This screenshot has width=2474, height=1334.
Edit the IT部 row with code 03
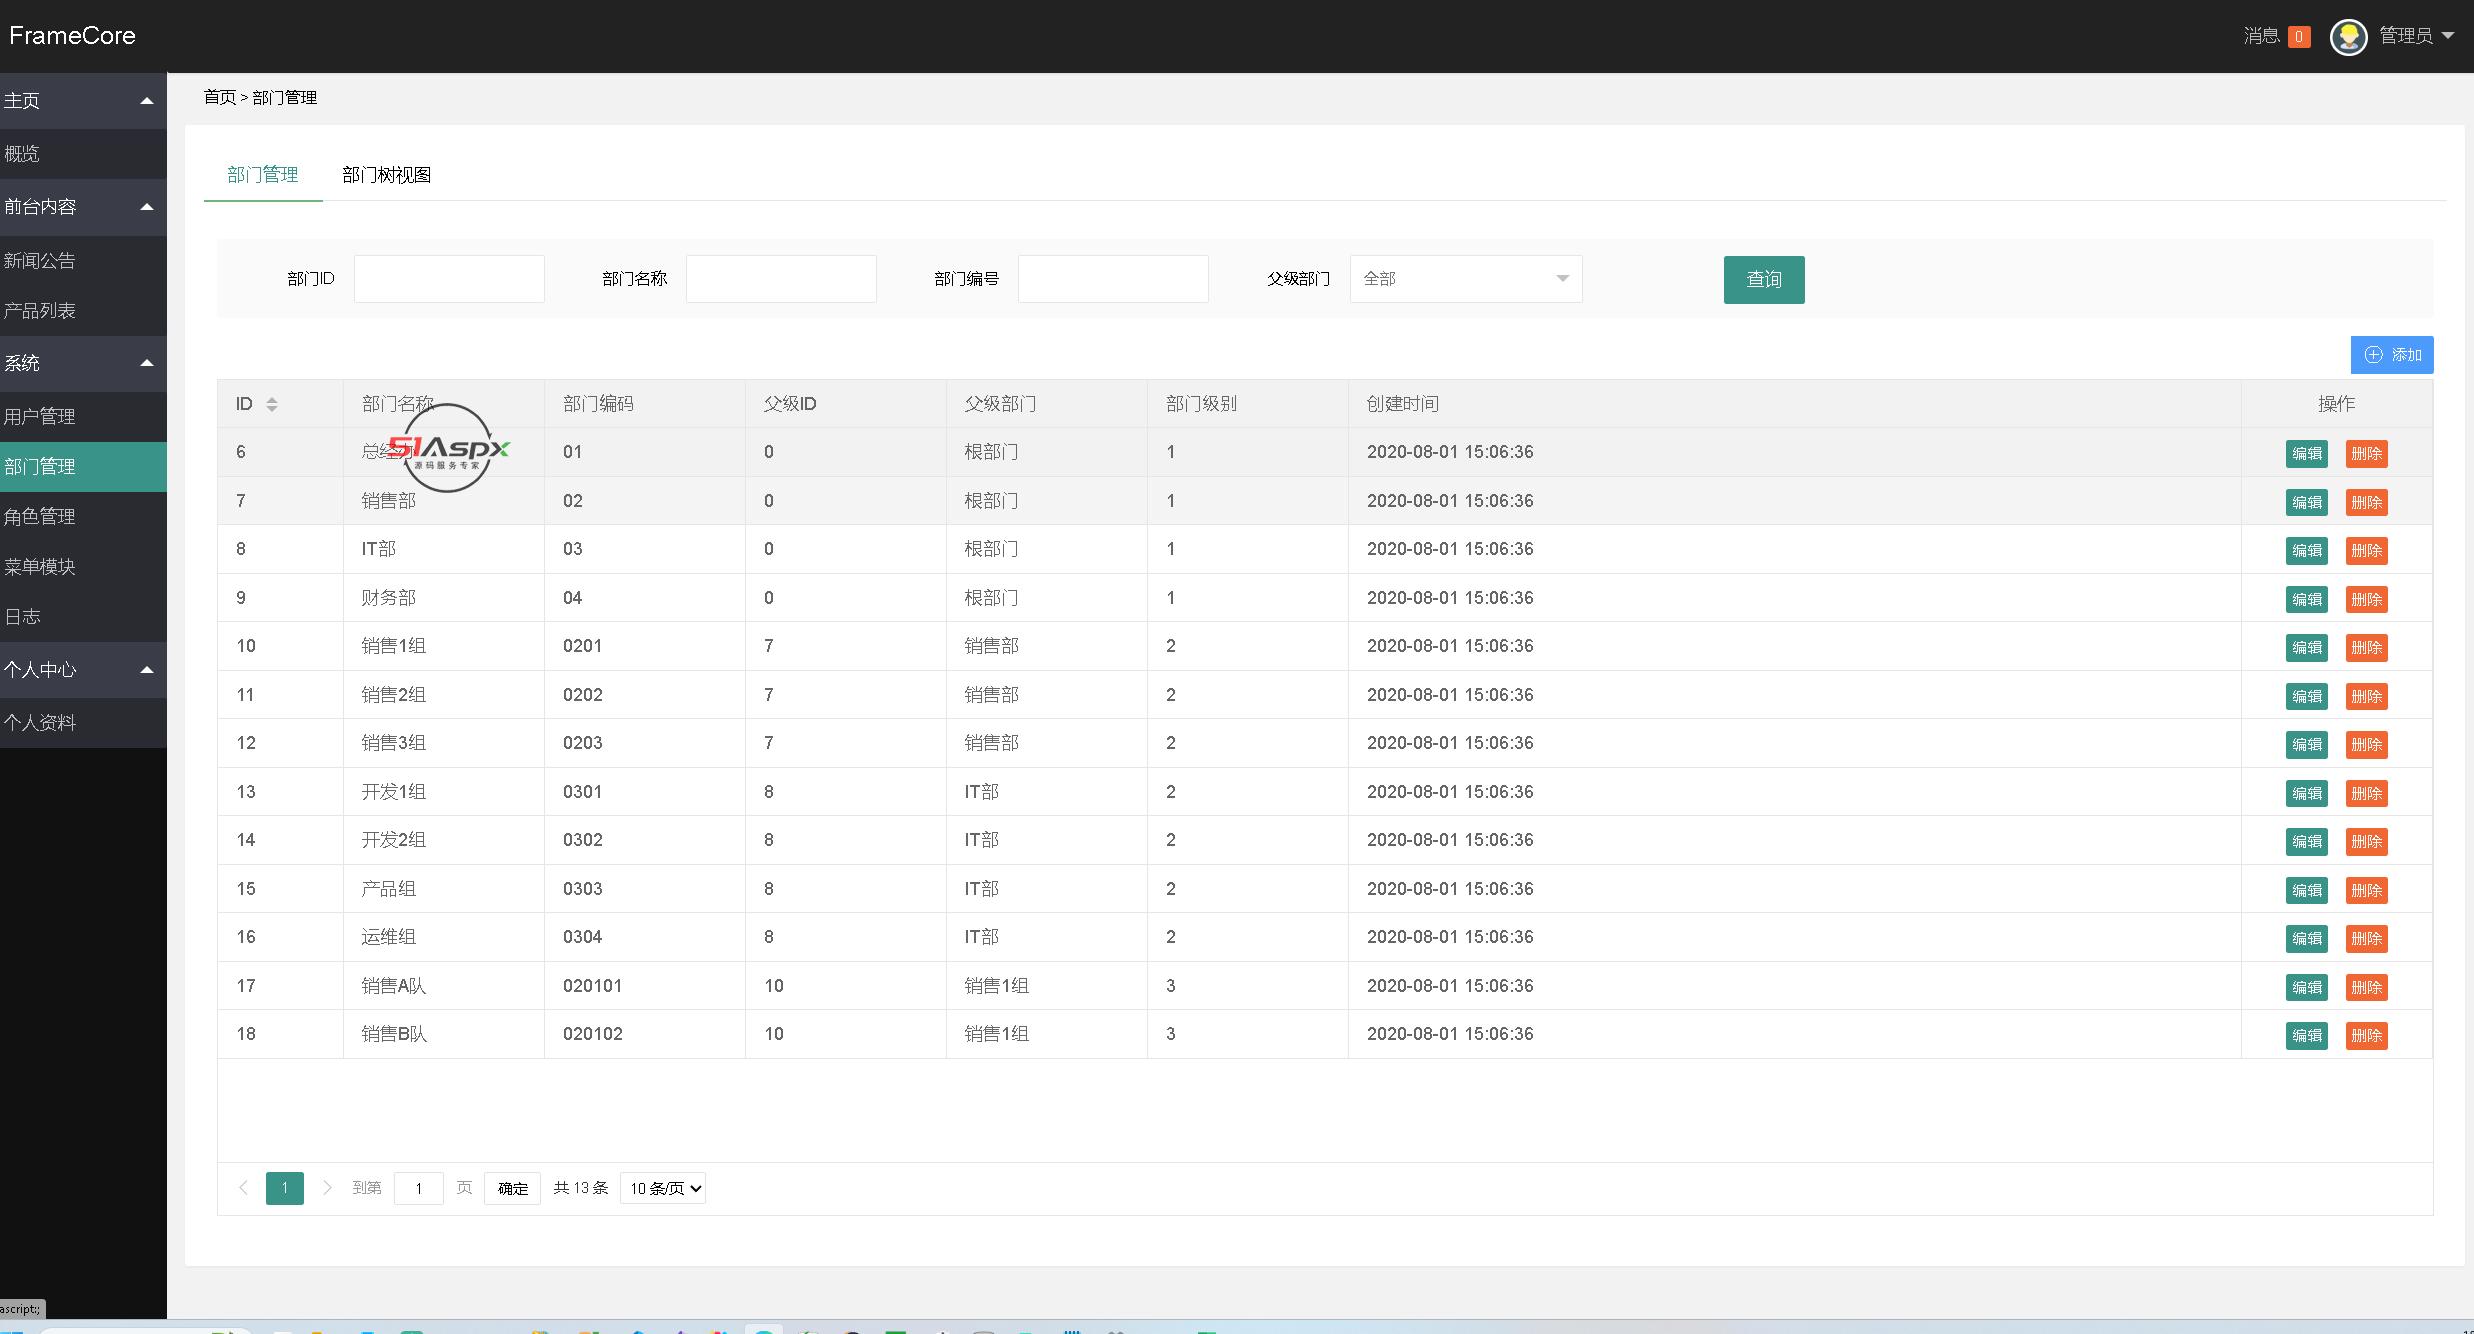click(2307, 551)
